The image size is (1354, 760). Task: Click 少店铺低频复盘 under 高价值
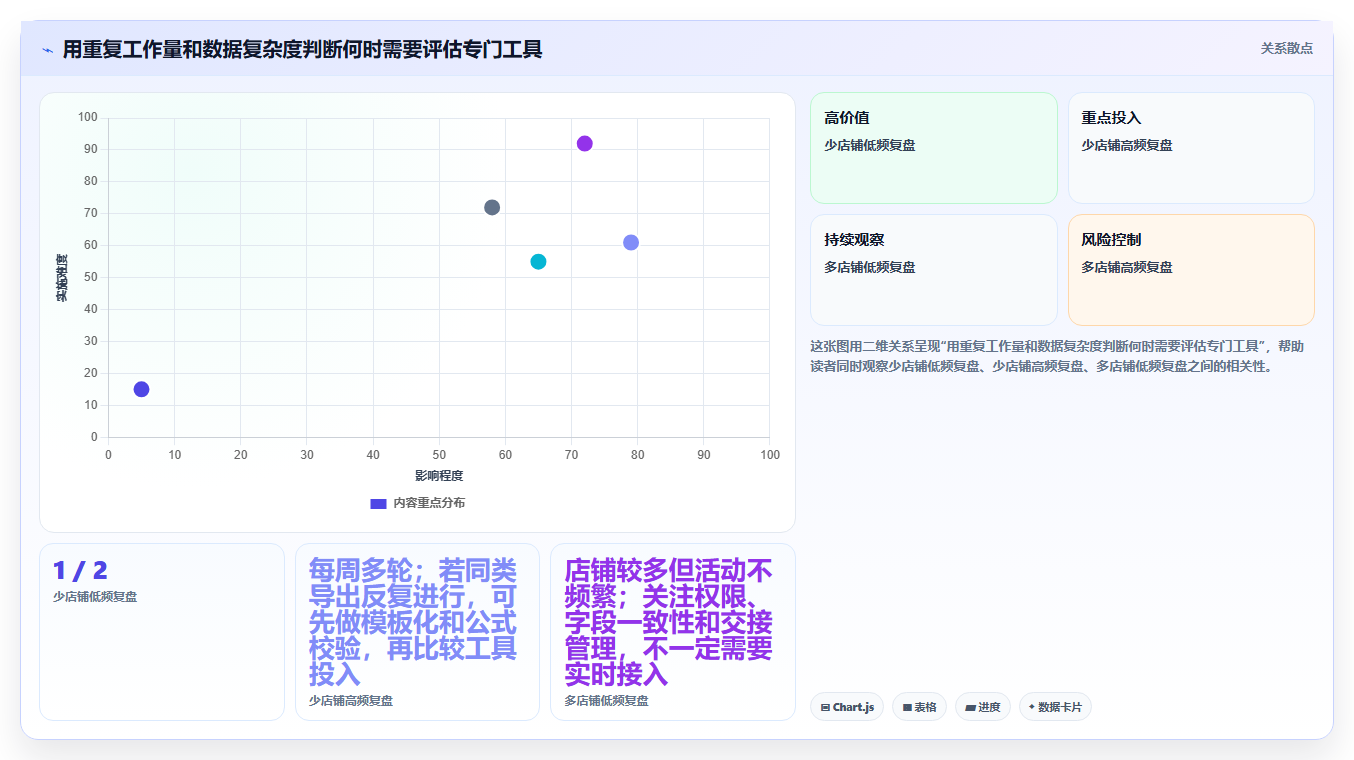click(x=869, y=145)
